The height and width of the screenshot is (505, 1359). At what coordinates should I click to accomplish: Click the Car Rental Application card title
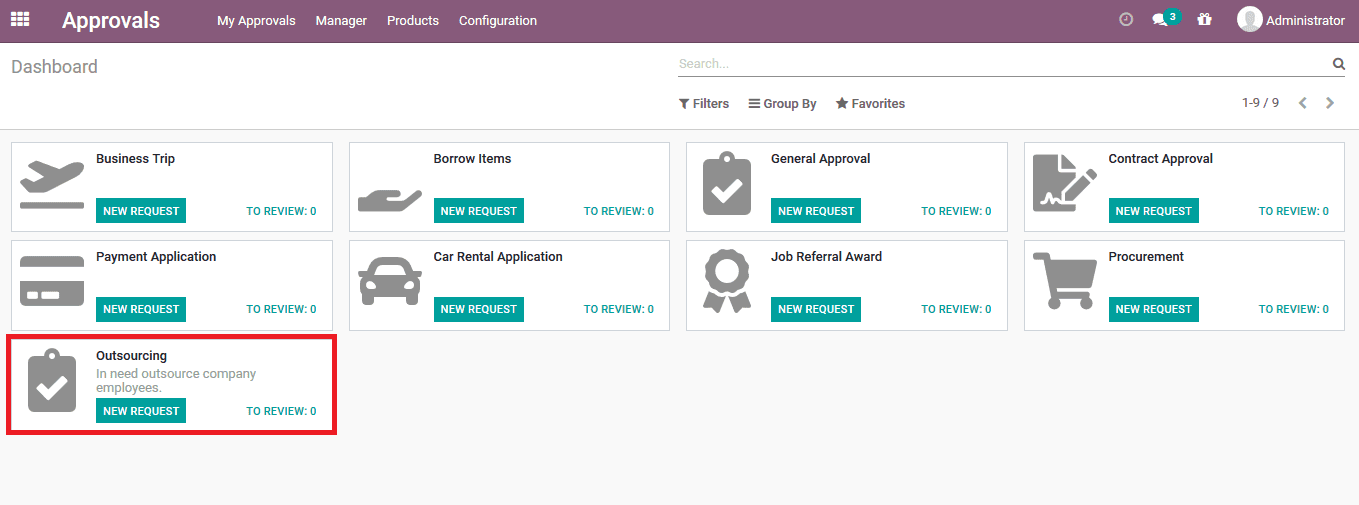[x=498, y=257]
